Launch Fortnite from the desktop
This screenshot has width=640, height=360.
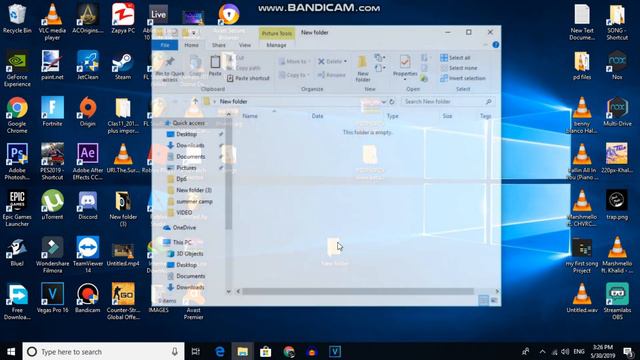52,112
